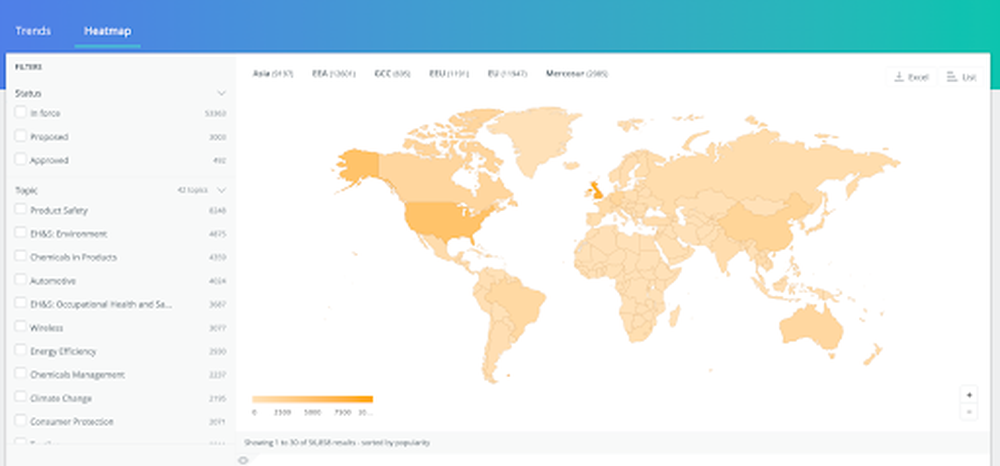Check the Consumer Protection filter
This screenshot has width=1000, height=466.
pos(20,421)
